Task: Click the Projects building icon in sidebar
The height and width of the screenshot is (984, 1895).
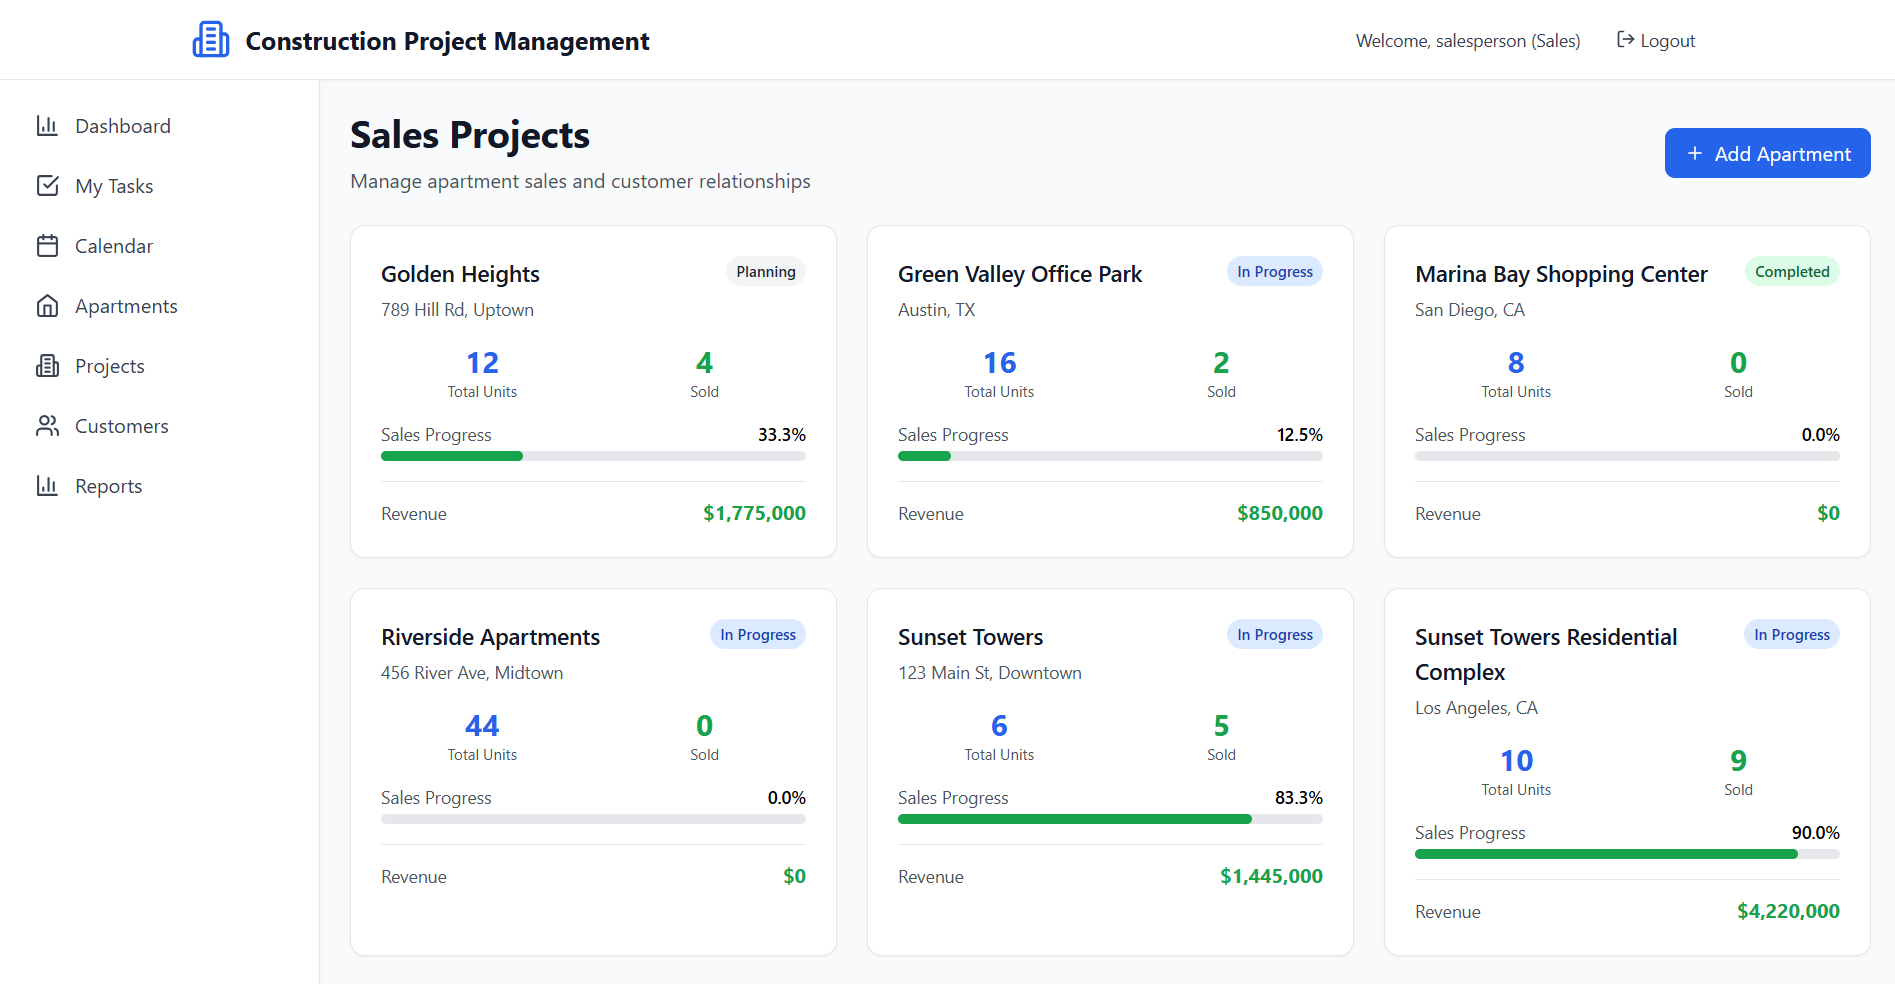Action: pos(47,366)
